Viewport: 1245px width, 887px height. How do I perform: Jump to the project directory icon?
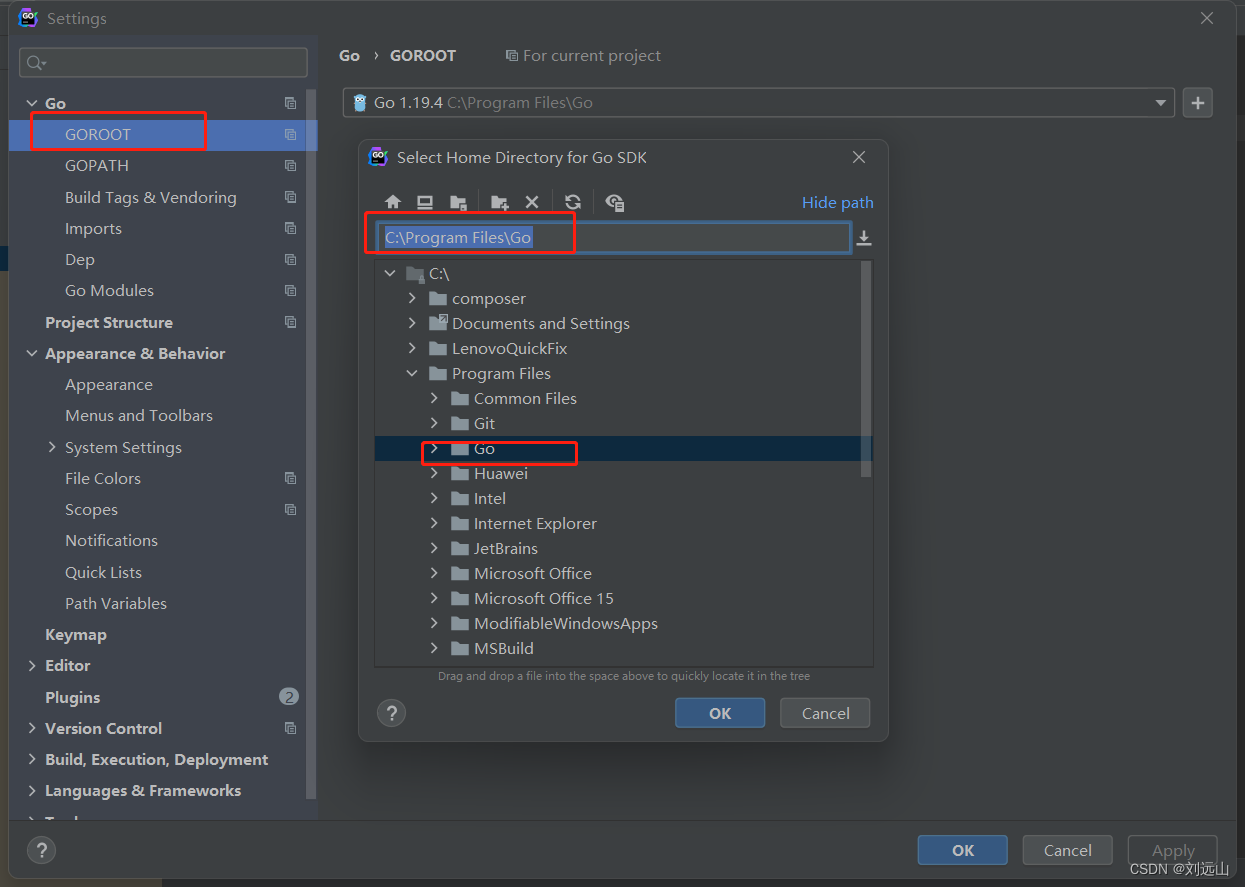click(458, 202)
